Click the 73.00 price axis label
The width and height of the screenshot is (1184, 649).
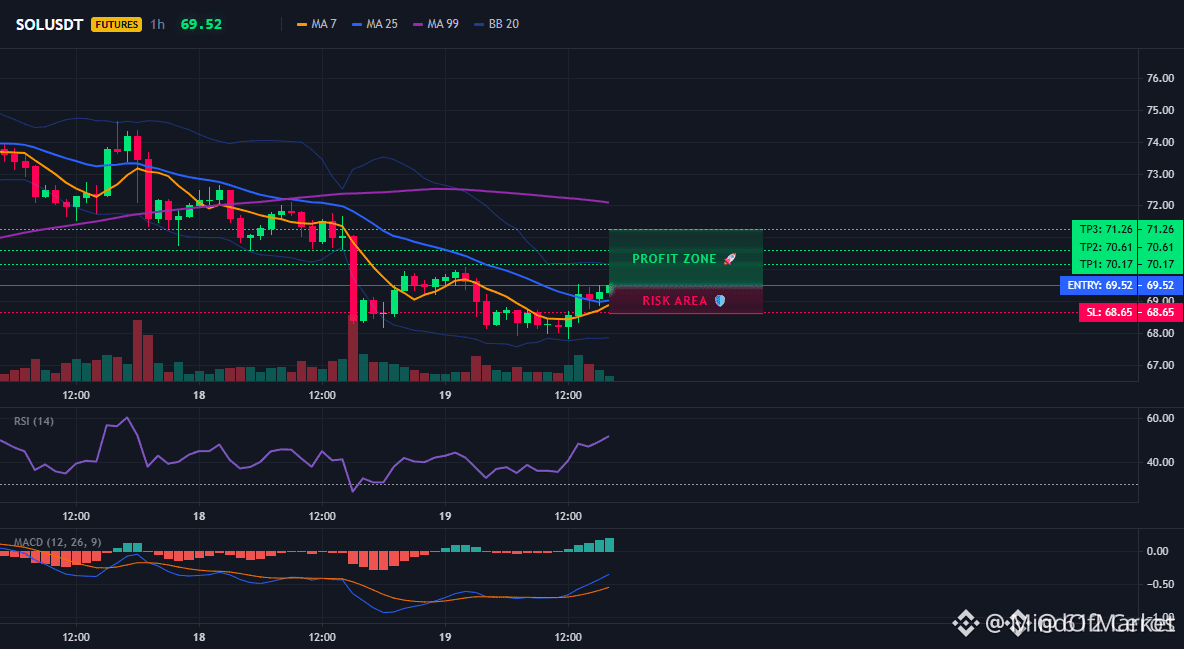click(1160, 174)
